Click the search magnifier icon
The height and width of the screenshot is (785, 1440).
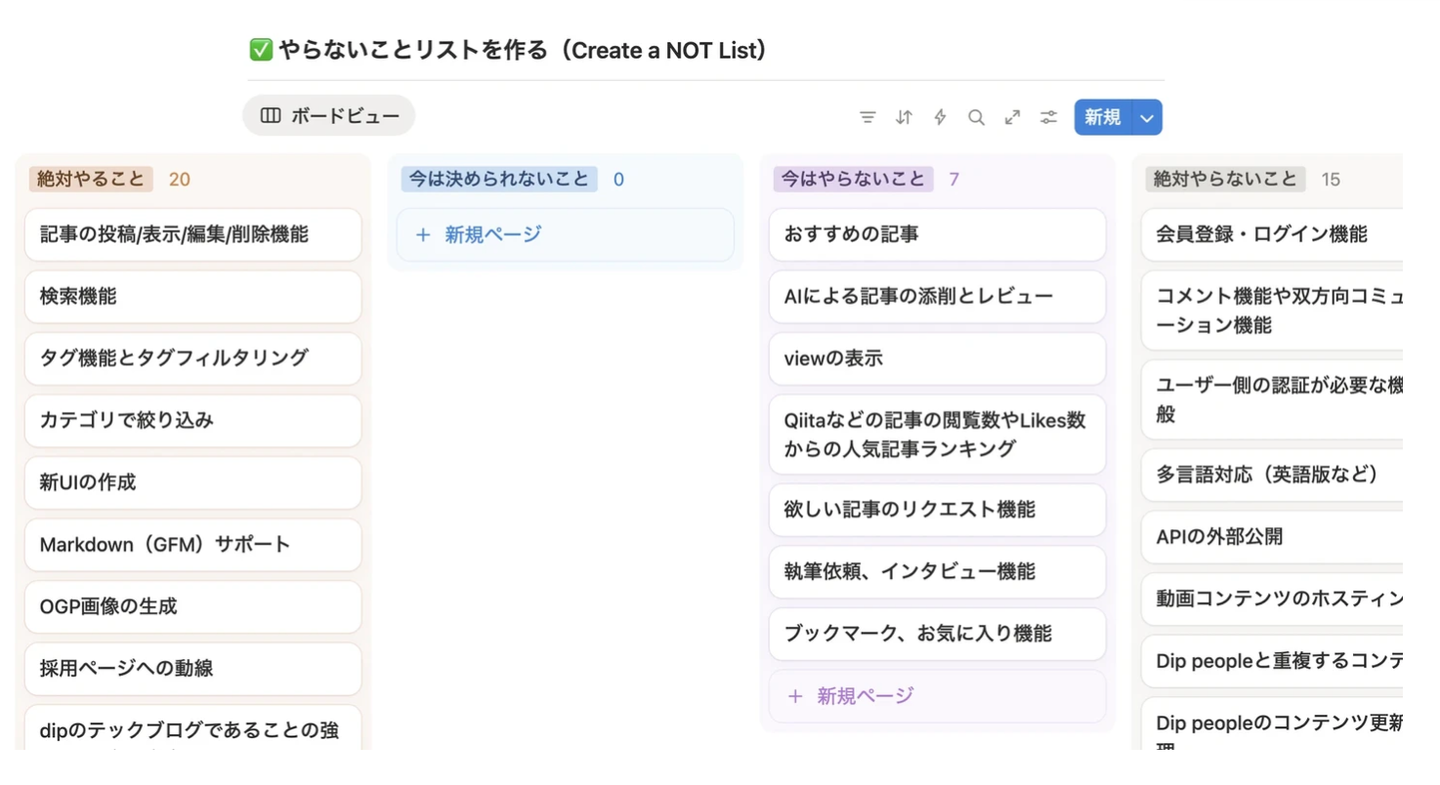[x=976, y=117]
